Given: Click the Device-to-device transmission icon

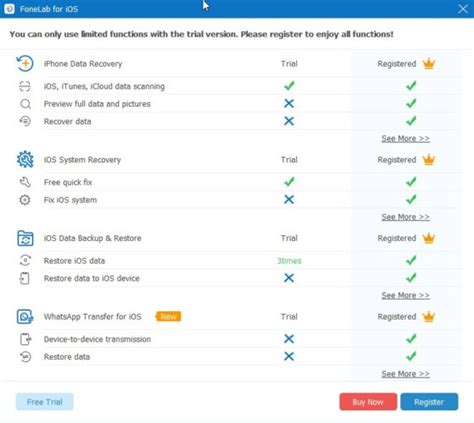Looking at the screenshot, I should click(x=25, y=339).
